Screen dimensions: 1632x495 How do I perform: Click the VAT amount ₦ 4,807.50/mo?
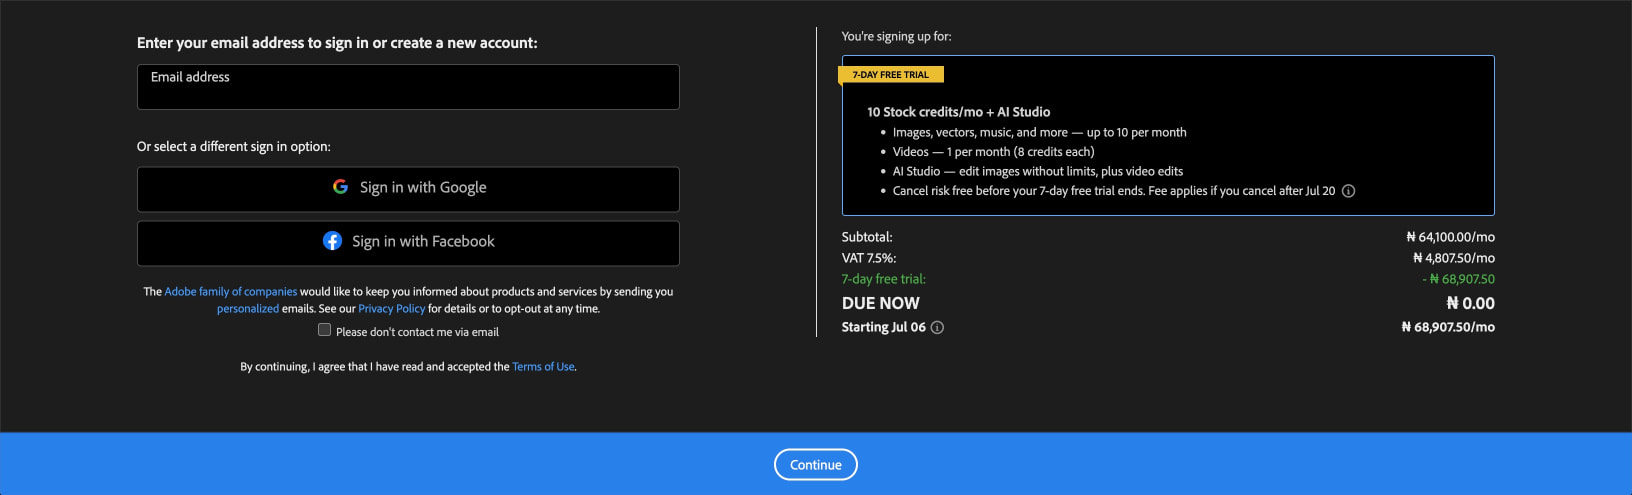1454,258
